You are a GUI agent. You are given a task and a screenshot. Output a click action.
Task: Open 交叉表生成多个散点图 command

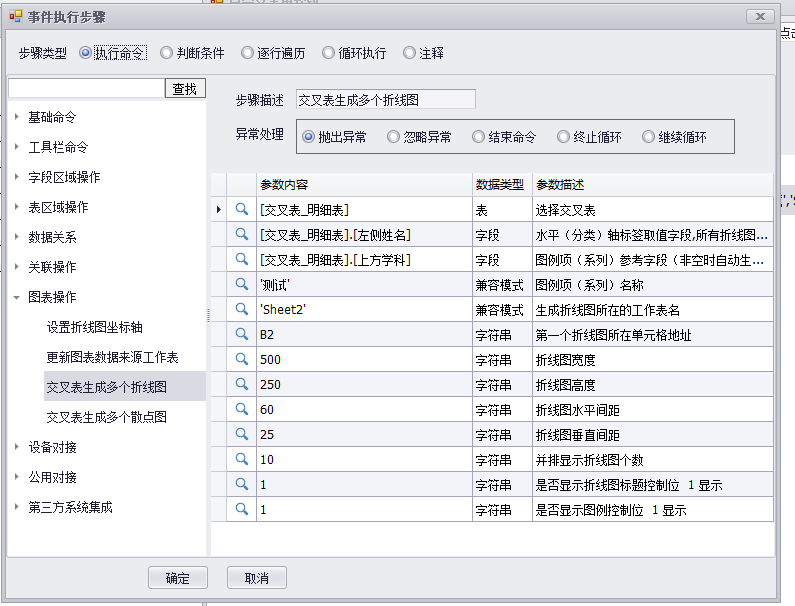pos(106,417)
